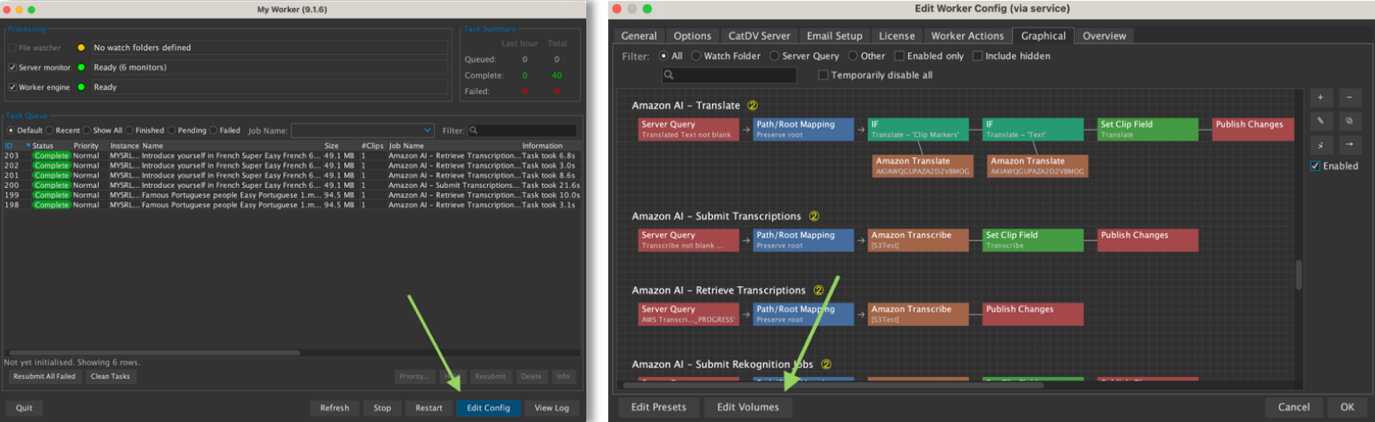Select the Recent task queue radio button

51,130
